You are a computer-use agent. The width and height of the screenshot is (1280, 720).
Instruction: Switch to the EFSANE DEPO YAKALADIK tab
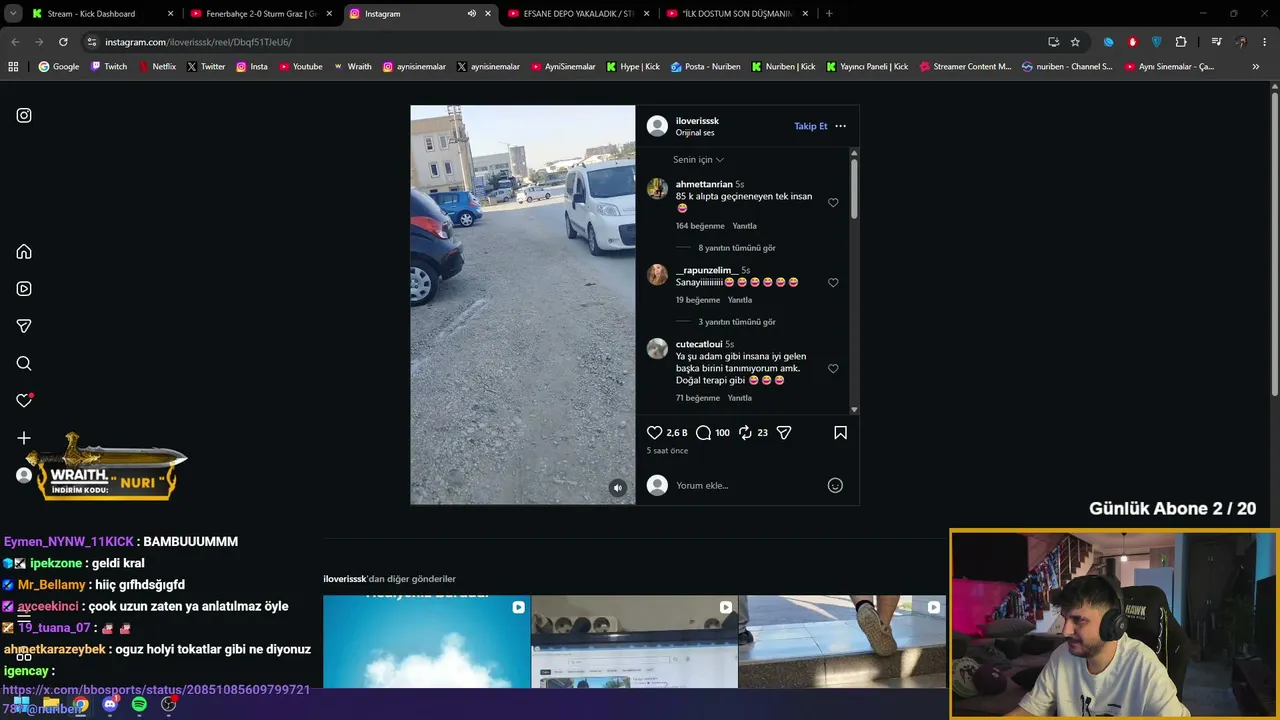578,14
